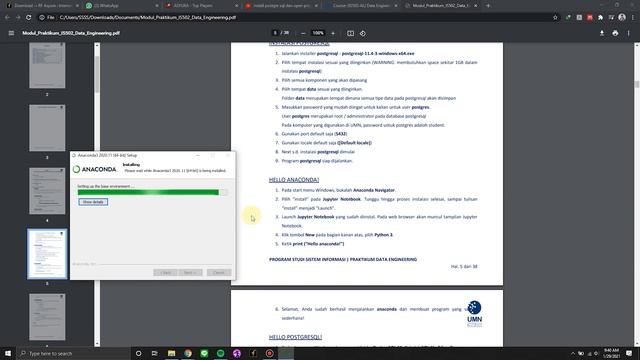Open Chrome from the taskbar
The image size is (640, 360).
tap(188, 353)
